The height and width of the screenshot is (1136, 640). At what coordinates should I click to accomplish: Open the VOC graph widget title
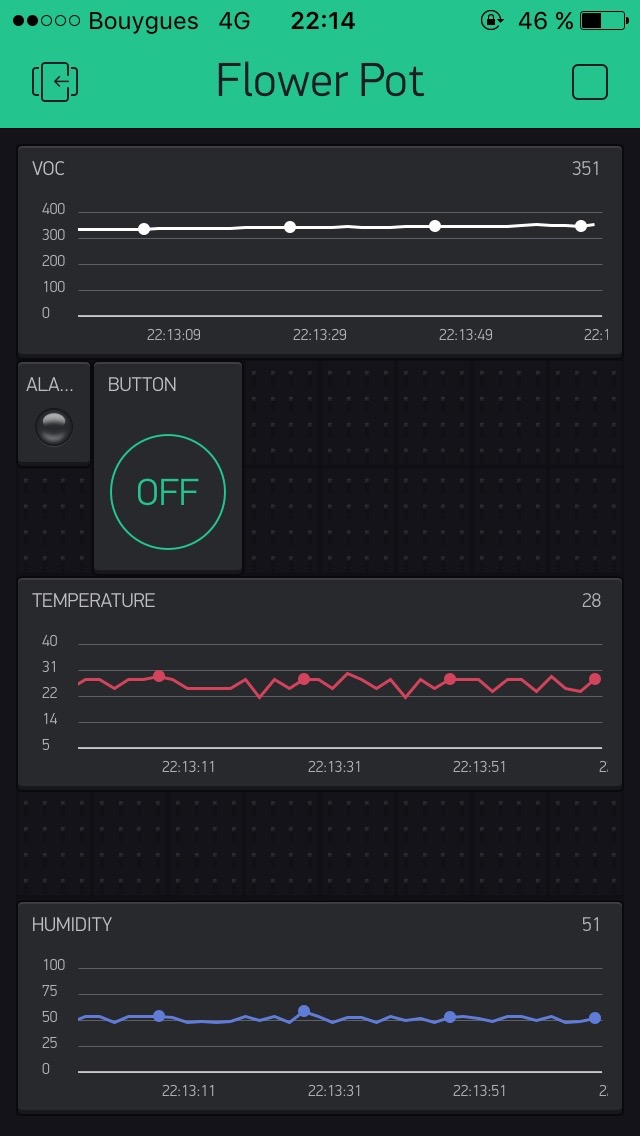coord(48,168)
